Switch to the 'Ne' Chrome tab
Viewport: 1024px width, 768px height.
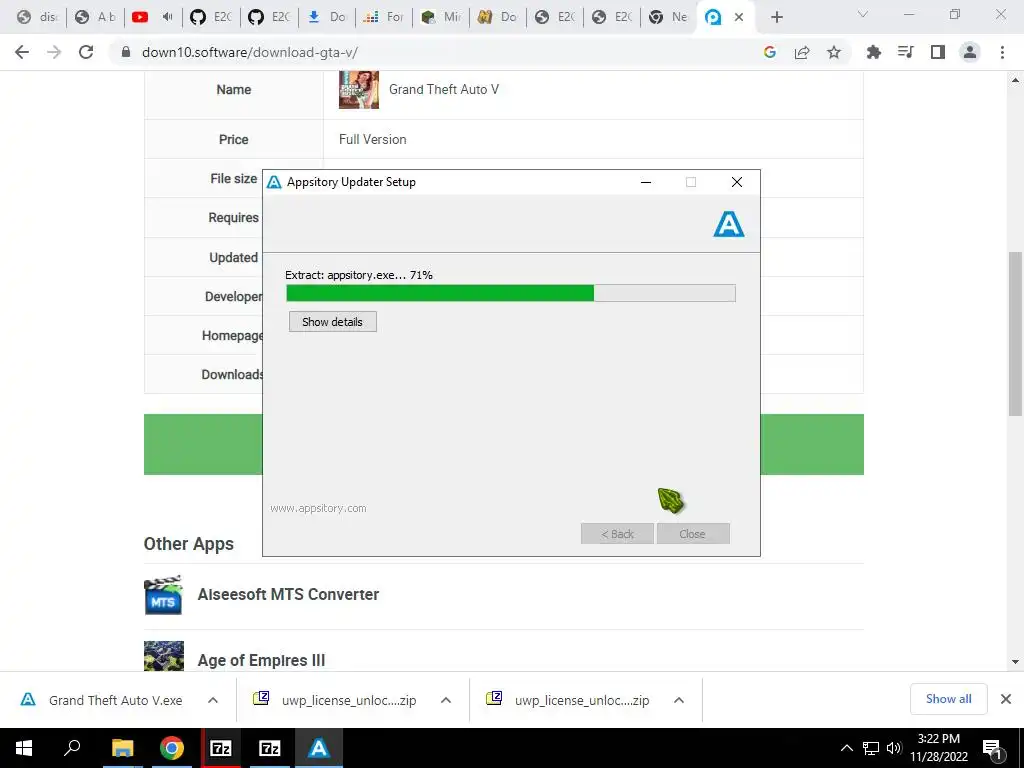669,17
